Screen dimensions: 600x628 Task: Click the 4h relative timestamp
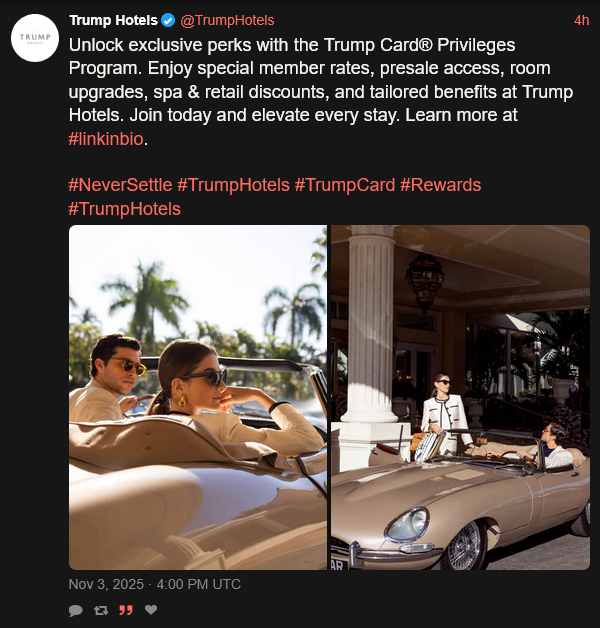pos(581,20)
